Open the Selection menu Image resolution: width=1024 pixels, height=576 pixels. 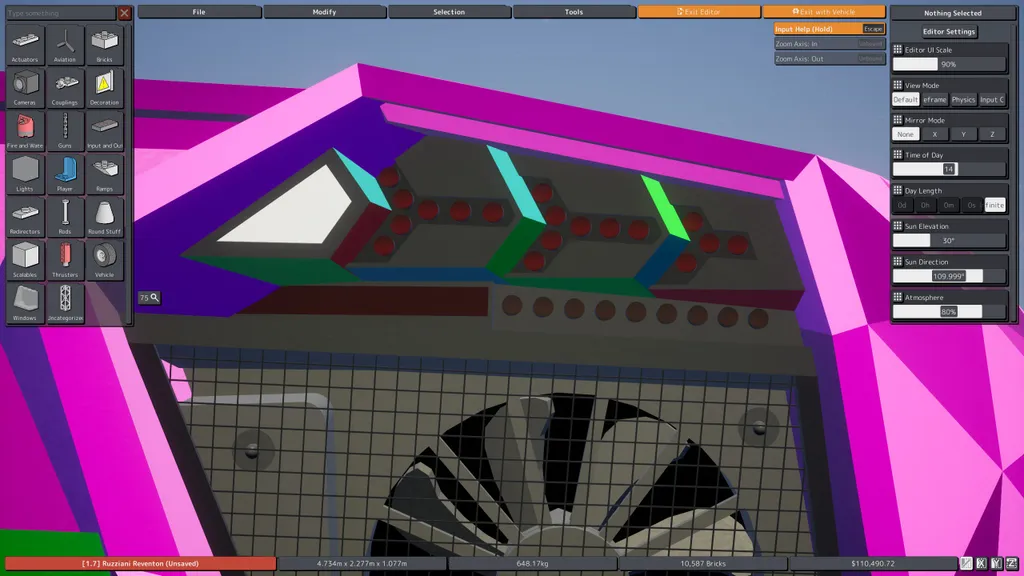(449, 12)
